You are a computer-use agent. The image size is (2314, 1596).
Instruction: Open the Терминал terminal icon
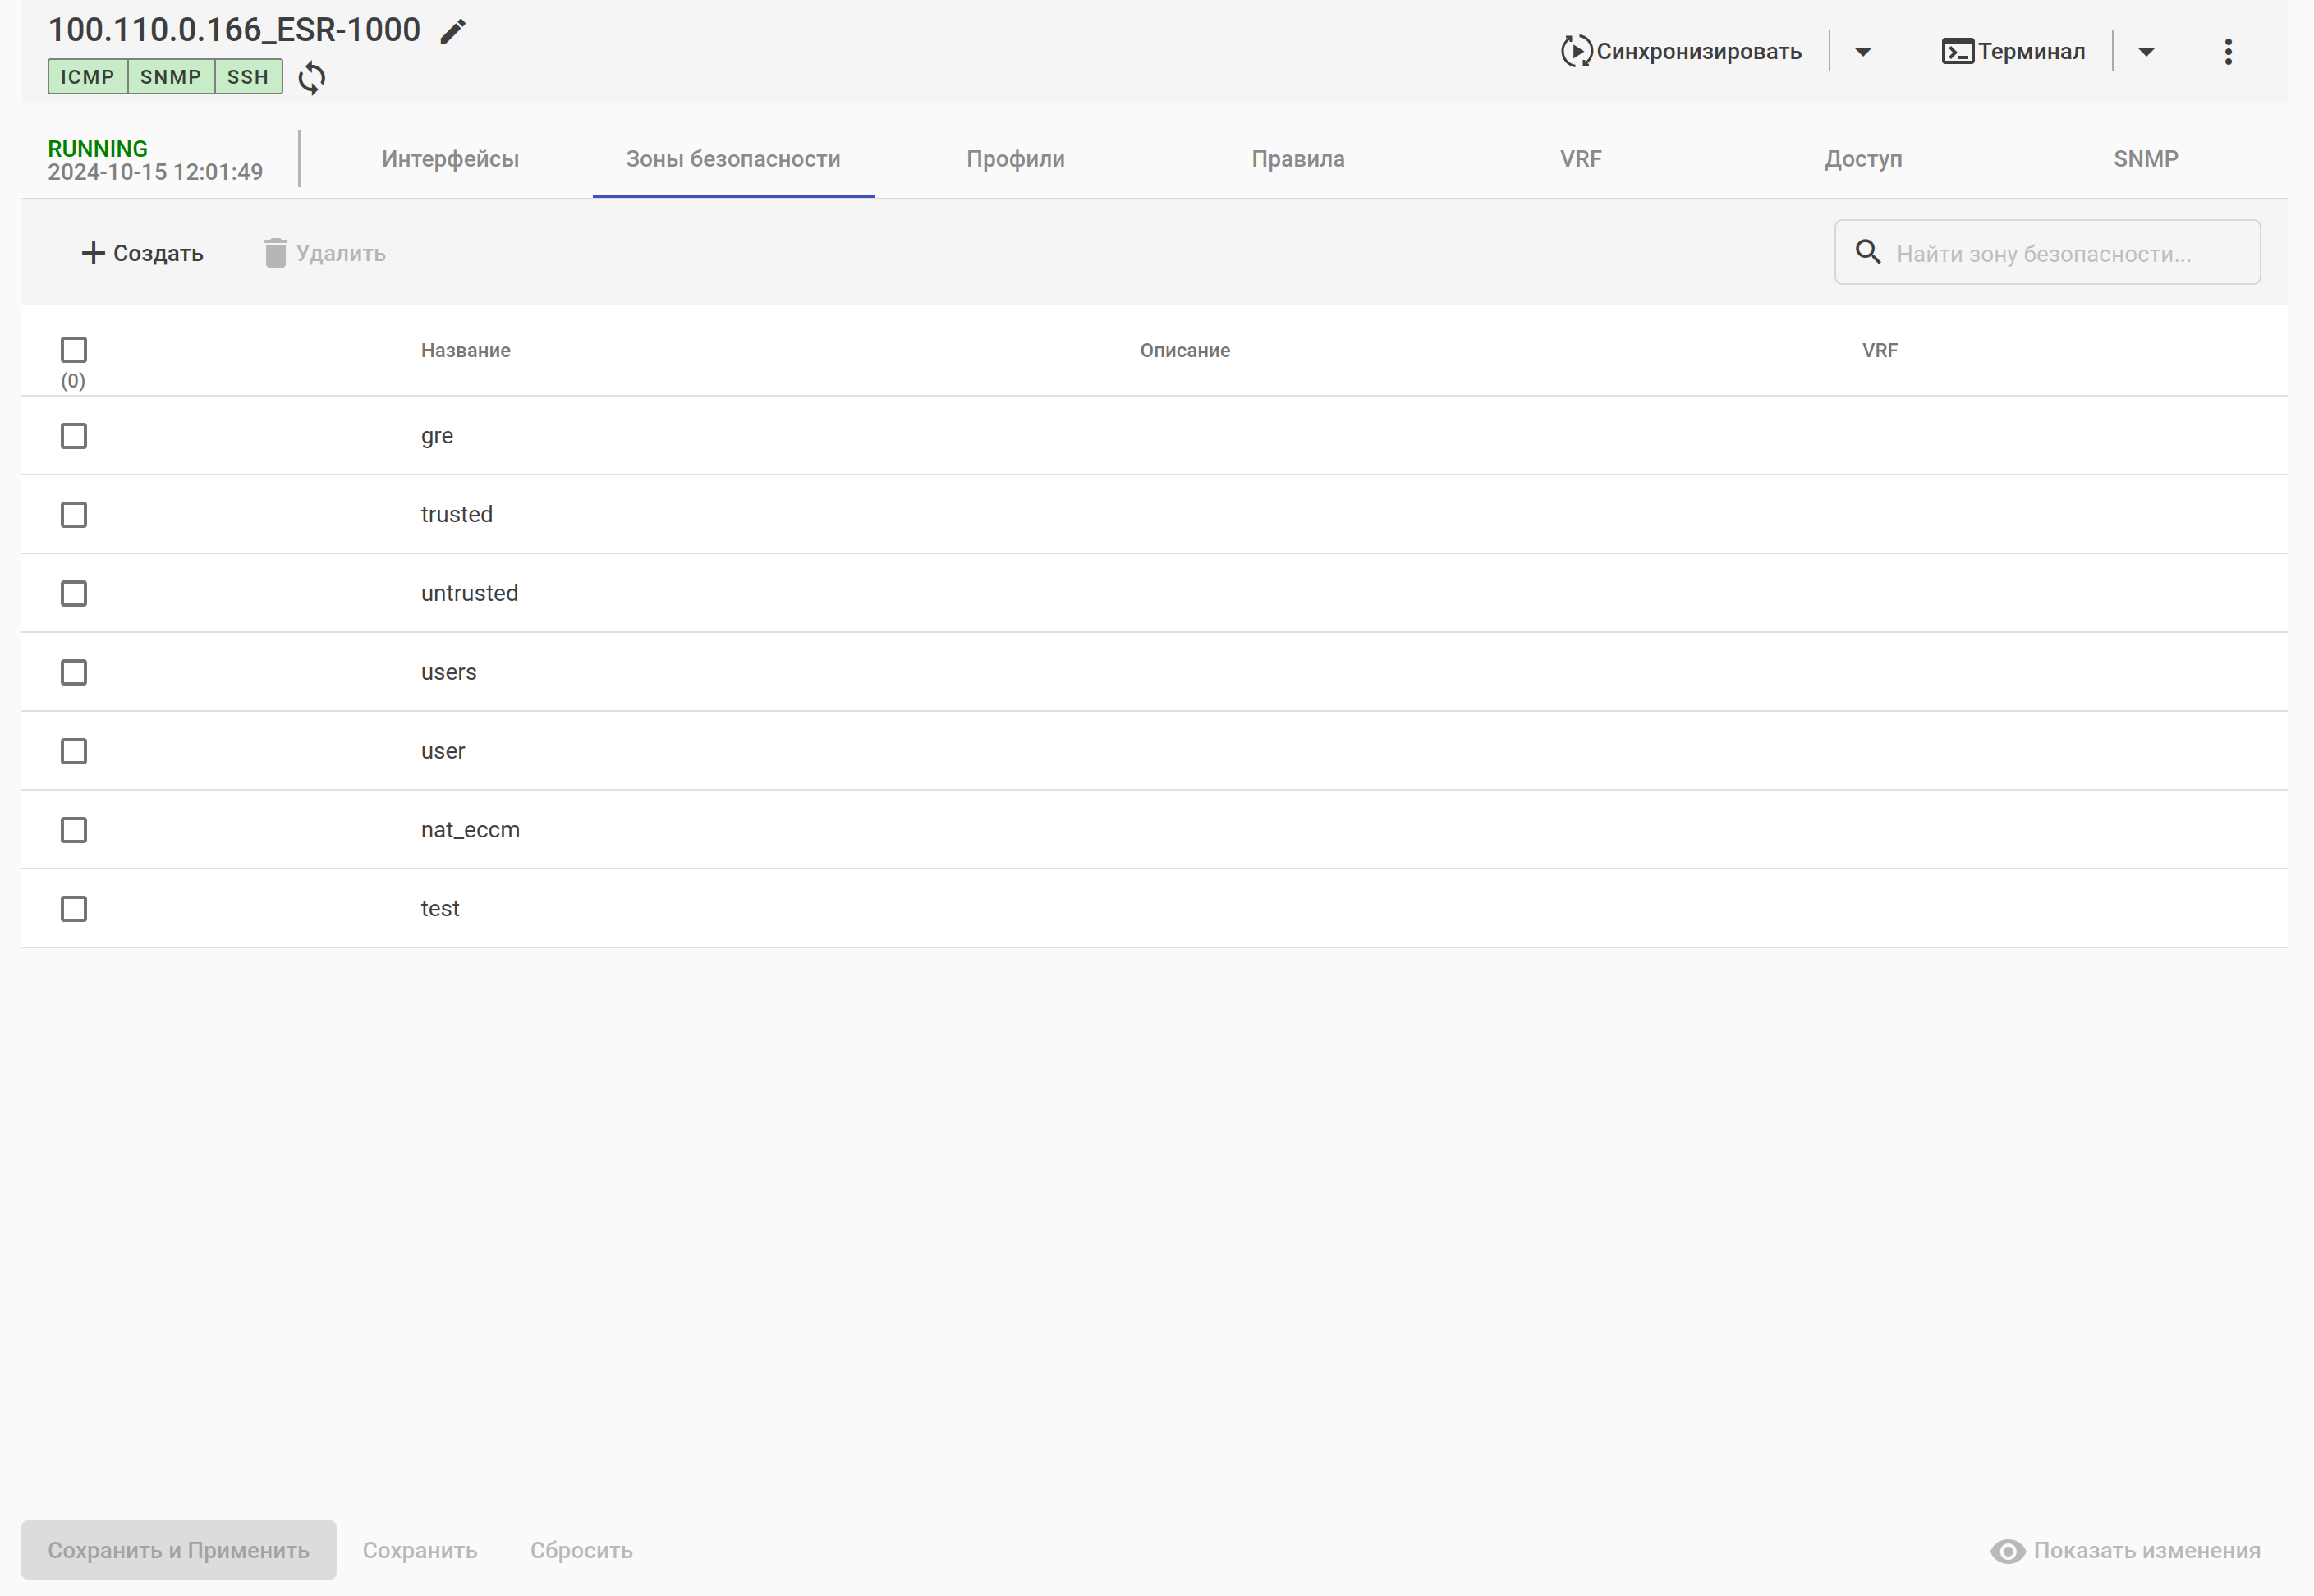click(1956, 51)
